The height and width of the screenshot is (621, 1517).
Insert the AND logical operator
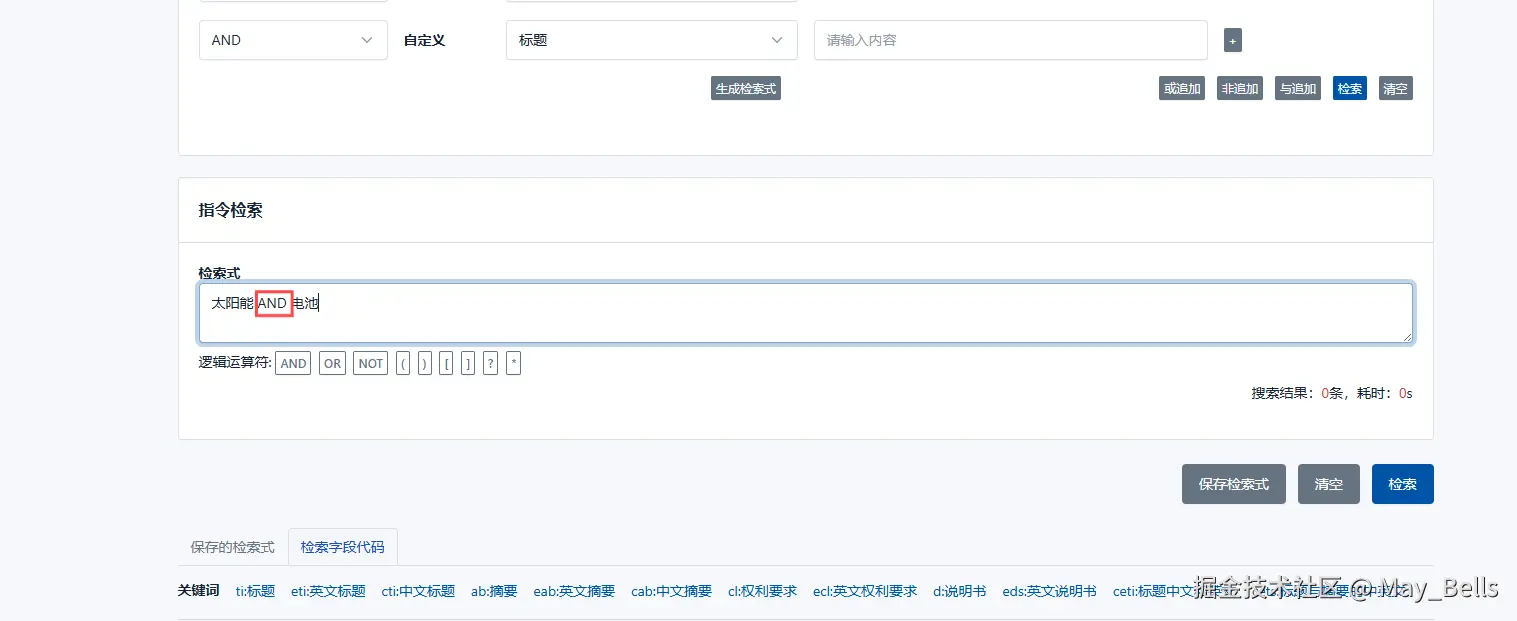click(x=292, y=363)
